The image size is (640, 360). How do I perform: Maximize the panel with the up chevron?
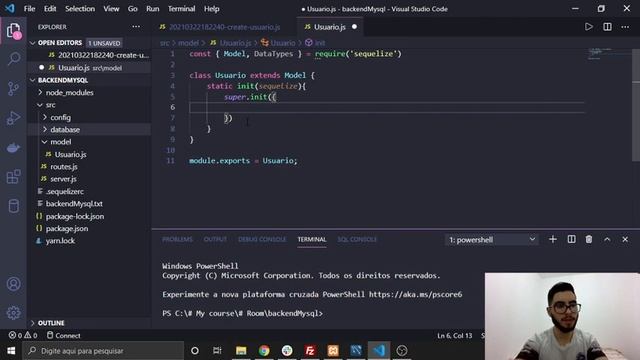(607, 240)
